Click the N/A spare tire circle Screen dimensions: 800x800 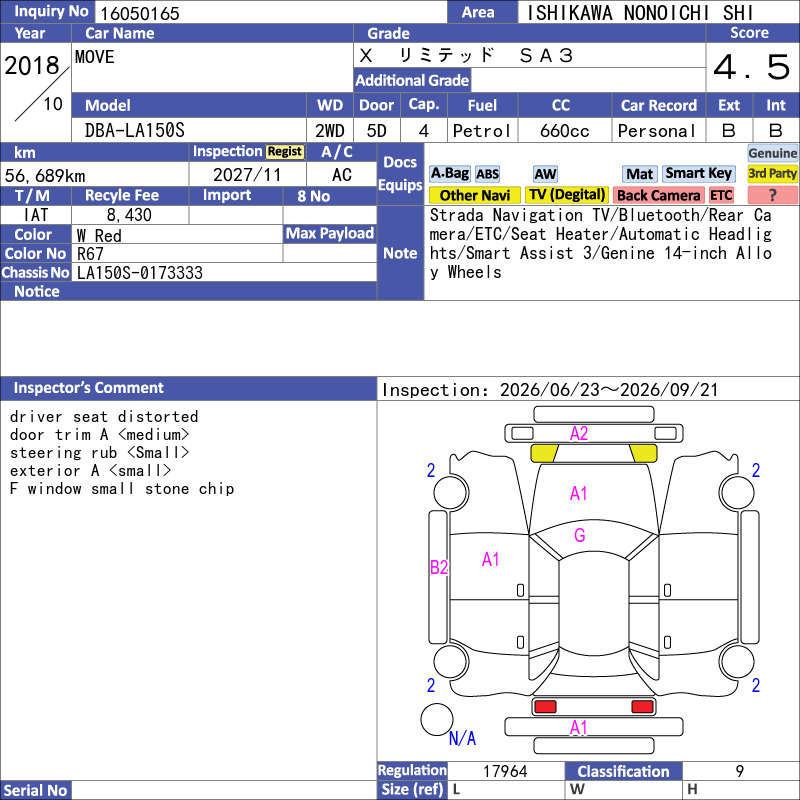click(x=437, y=719)
